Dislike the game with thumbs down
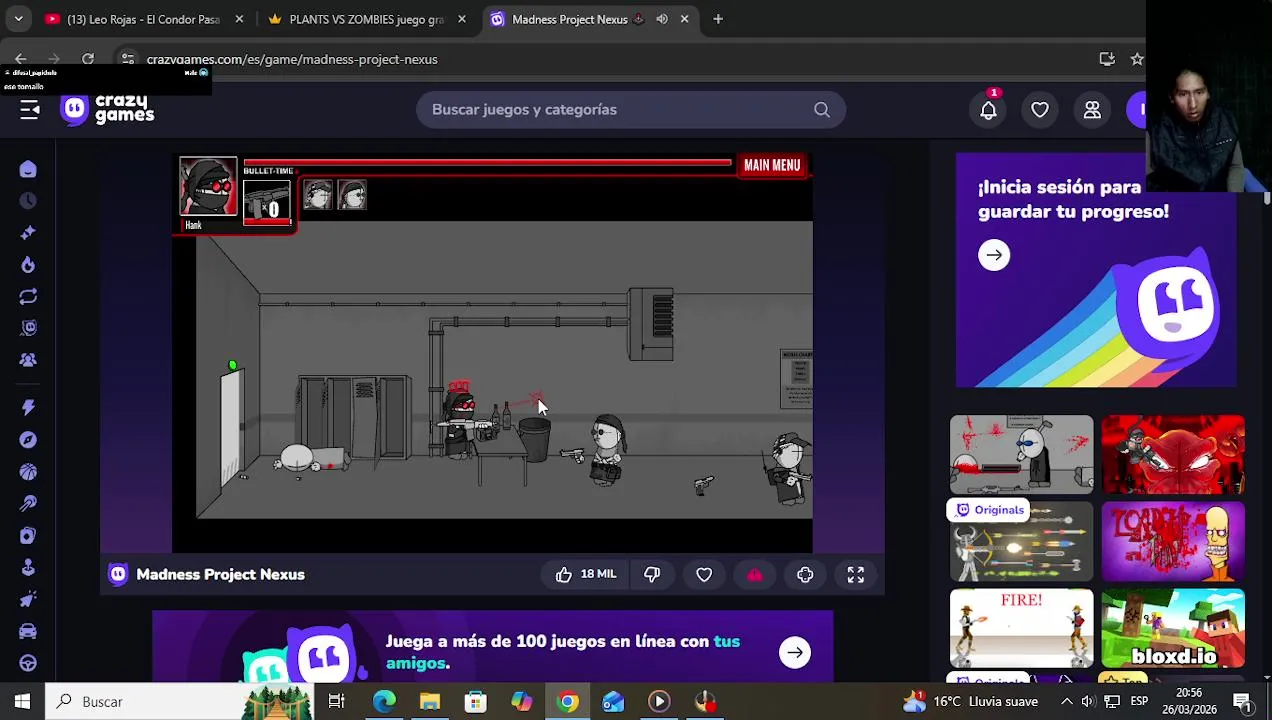This screenshot has width=1272, height=720. coord(652,574)
